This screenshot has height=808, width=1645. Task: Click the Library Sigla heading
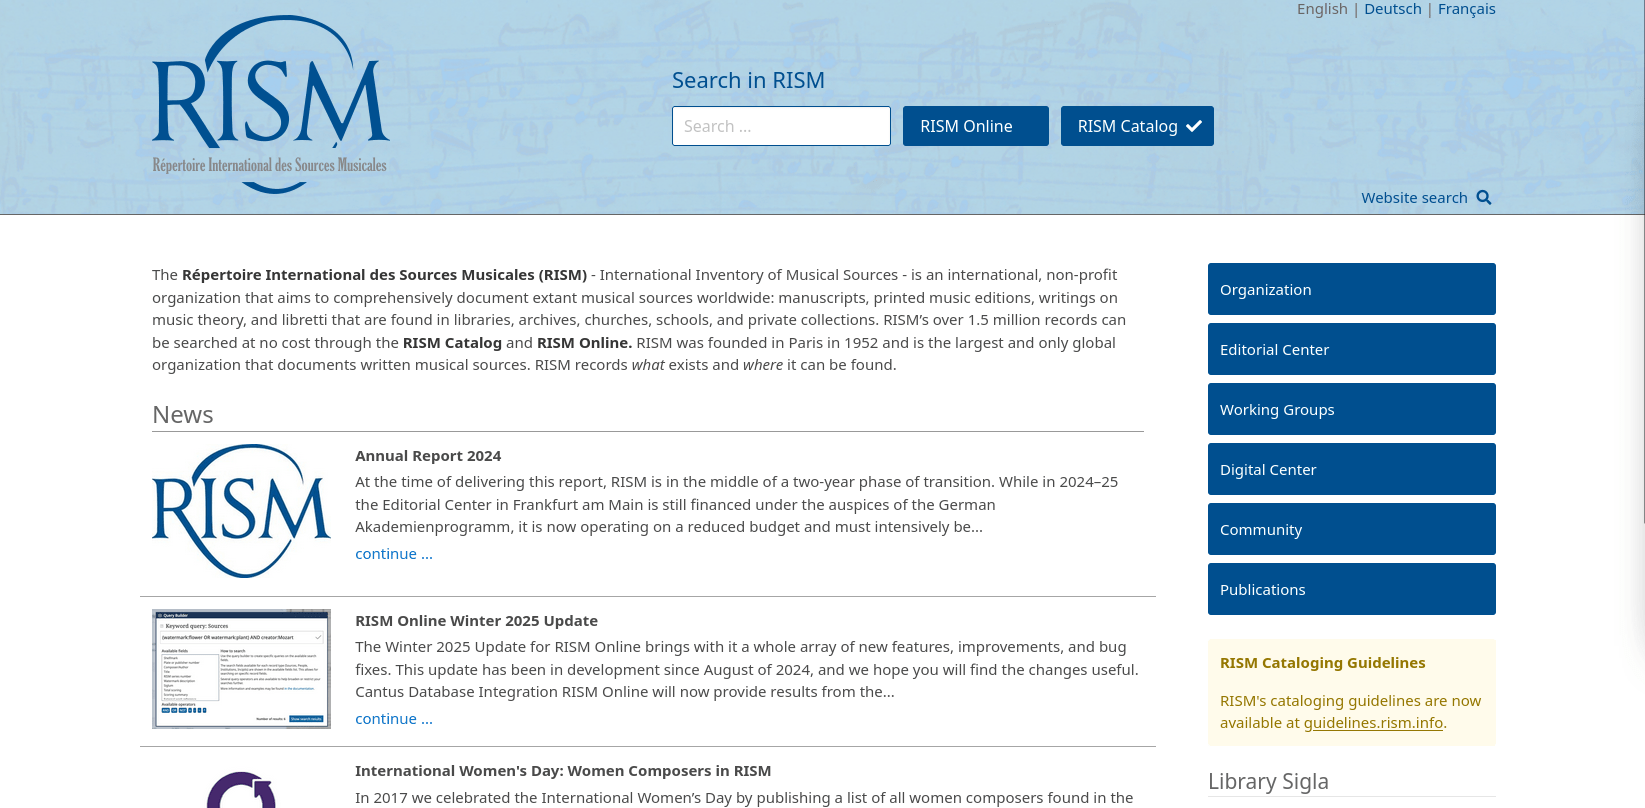[1268, 782]
